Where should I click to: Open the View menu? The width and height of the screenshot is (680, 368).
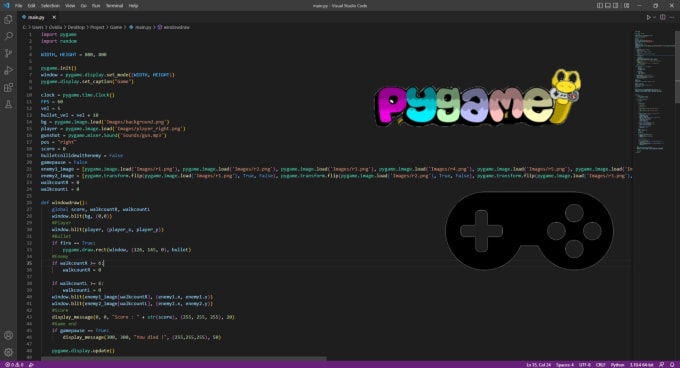coord(70,6)
